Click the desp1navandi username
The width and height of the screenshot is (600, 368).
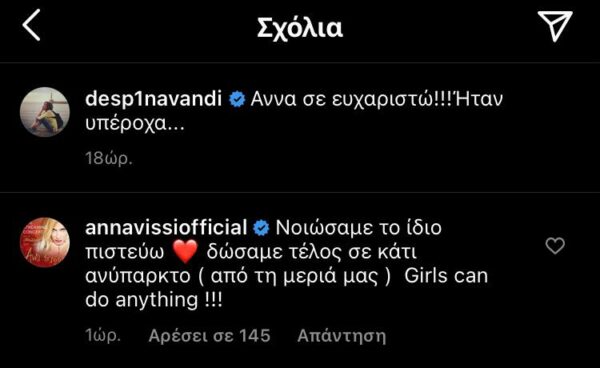(x=153, y=99)
